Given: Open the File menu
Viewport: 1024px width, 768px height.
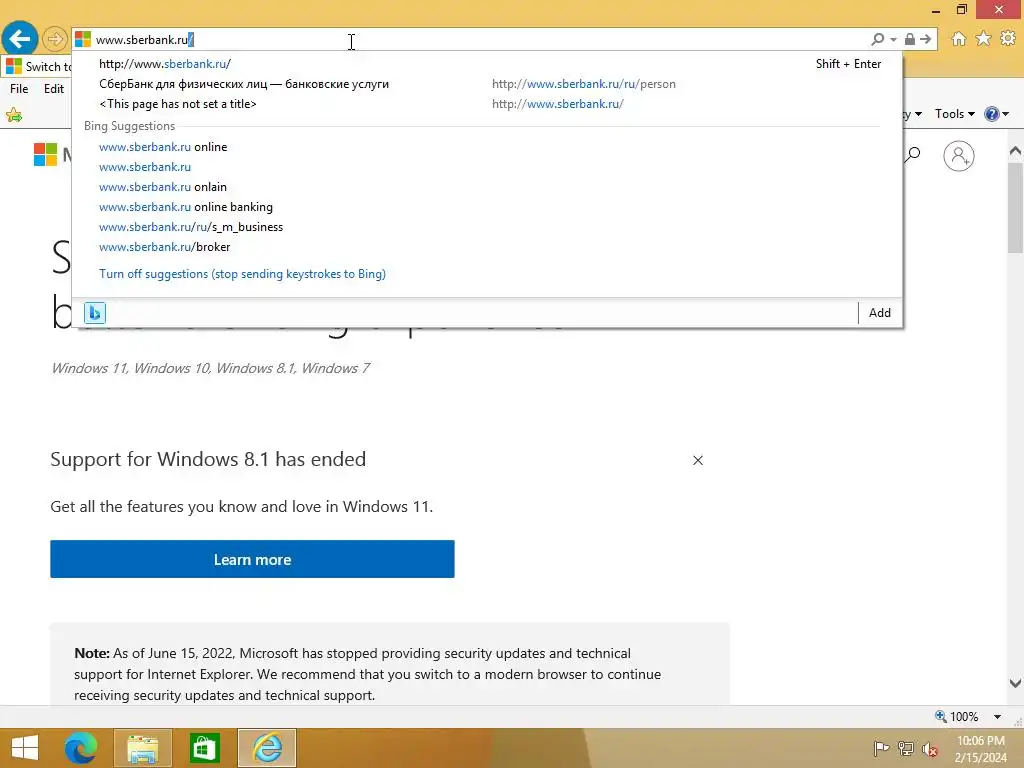Looking at the screenshot, I should (x=19, y=89).
